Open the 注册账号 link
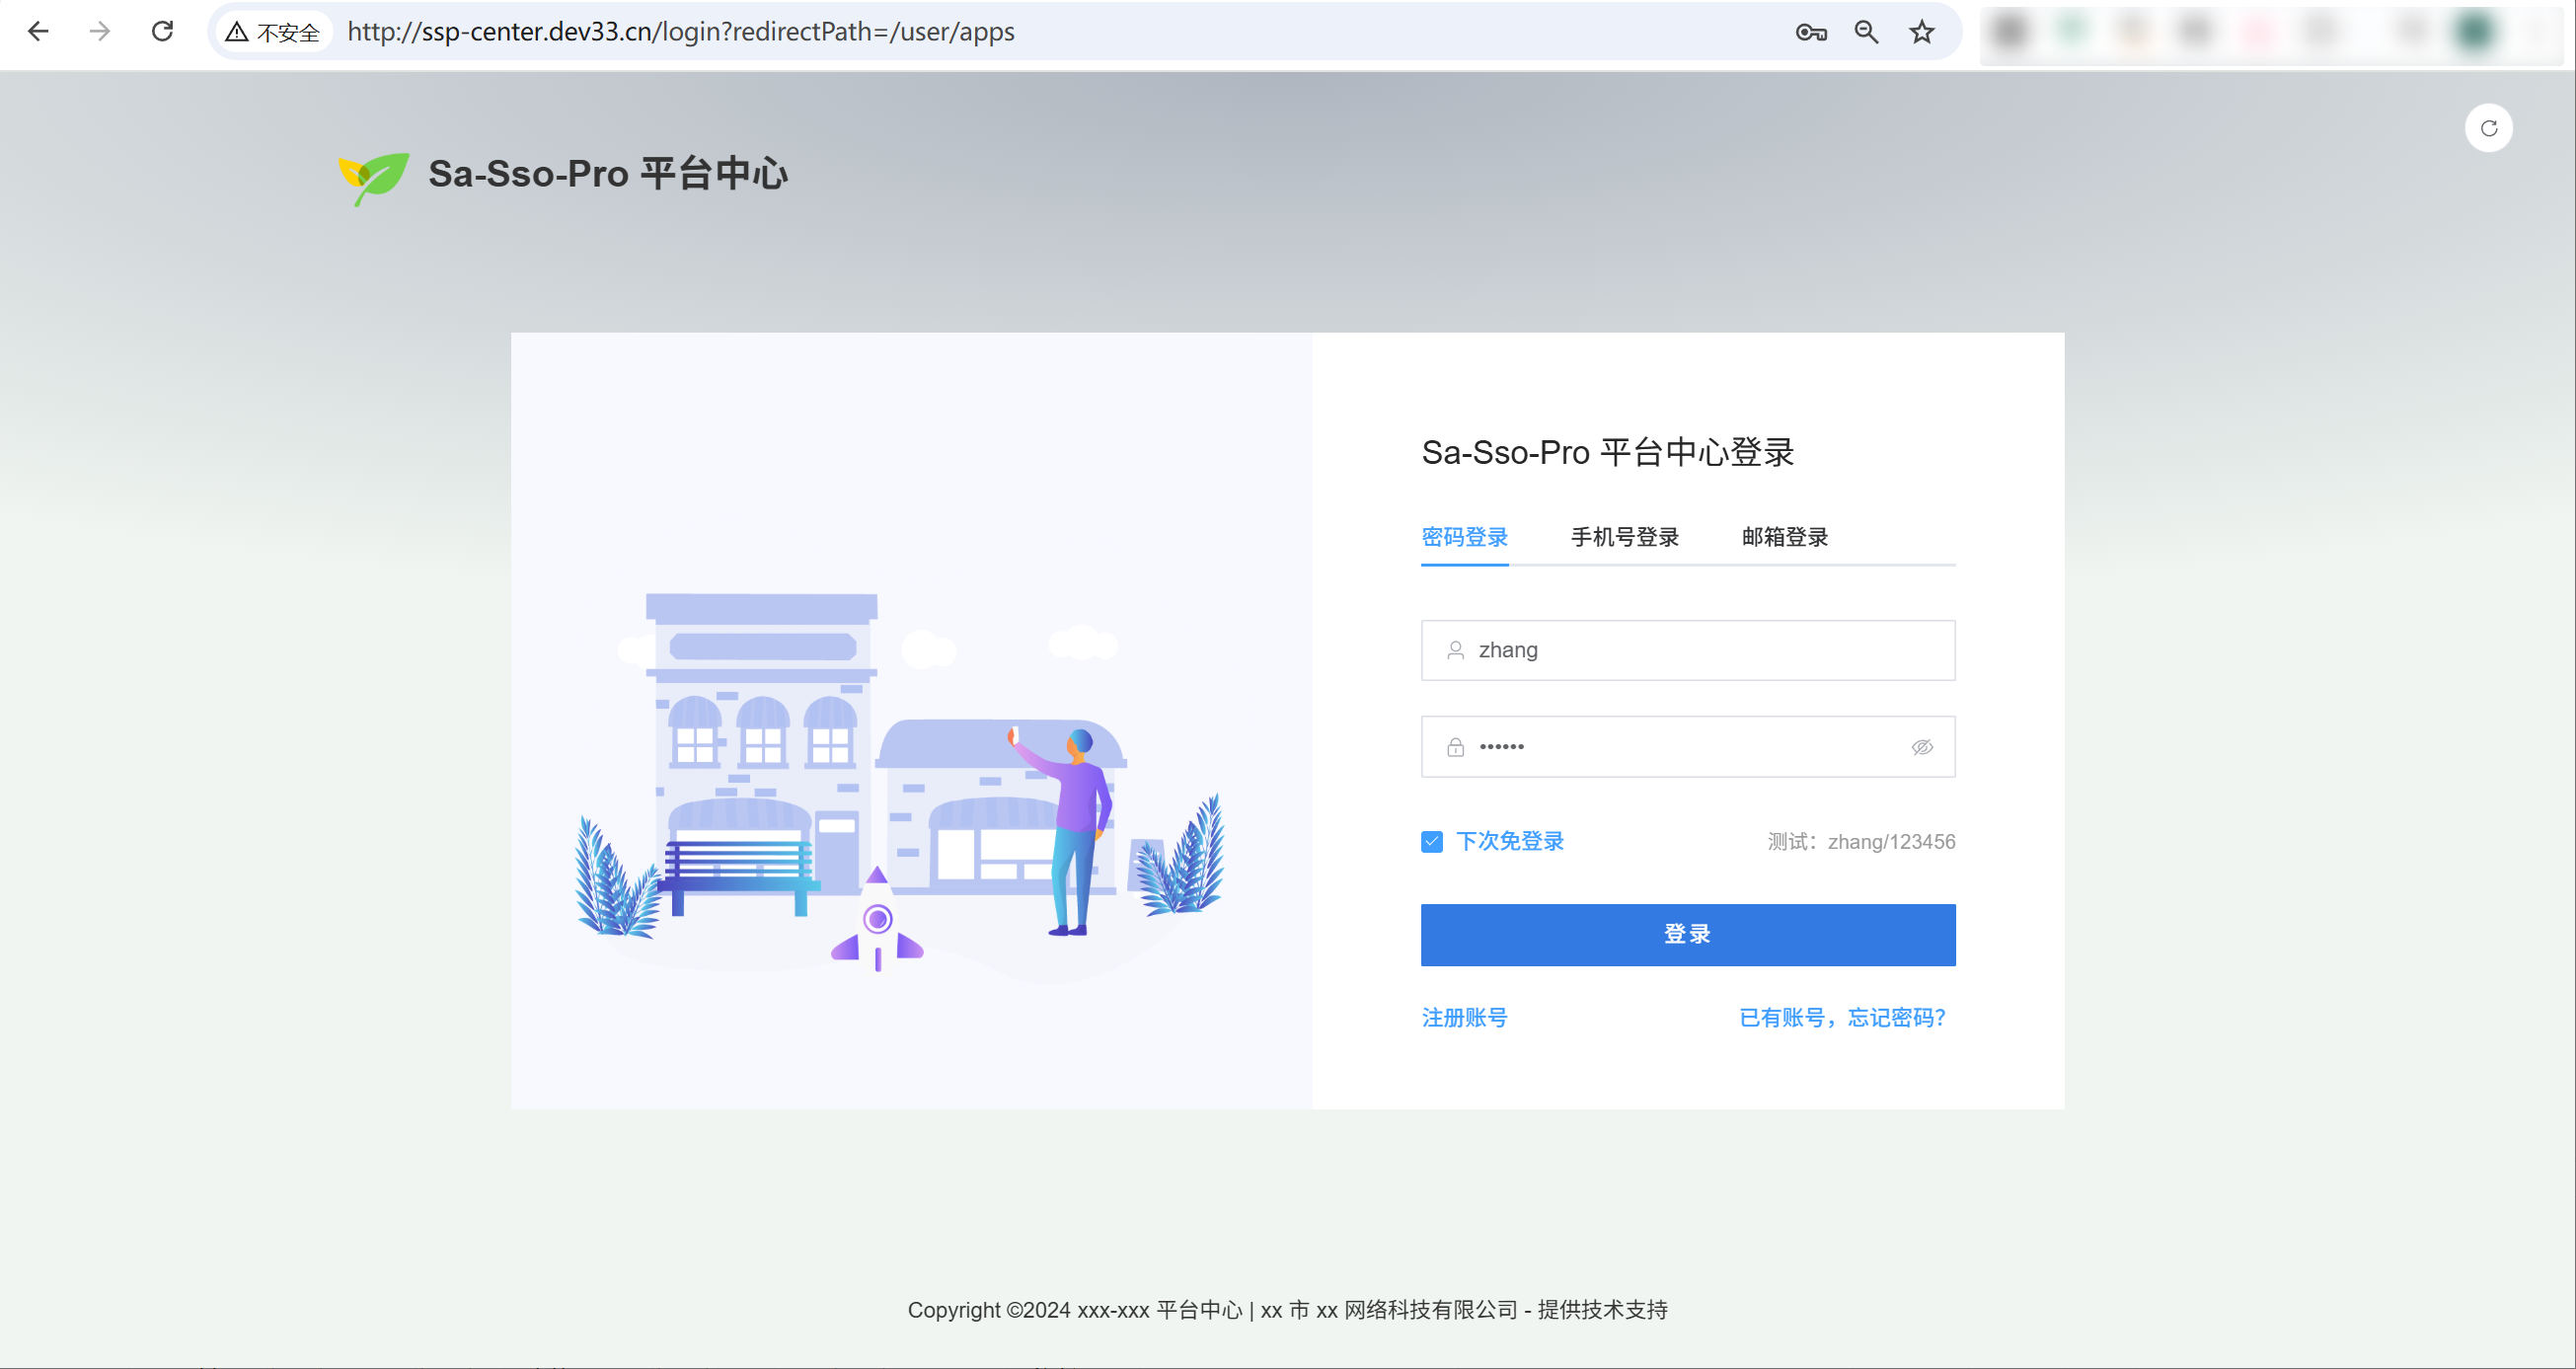2576x1369 pixels. click(1464, 1017)
